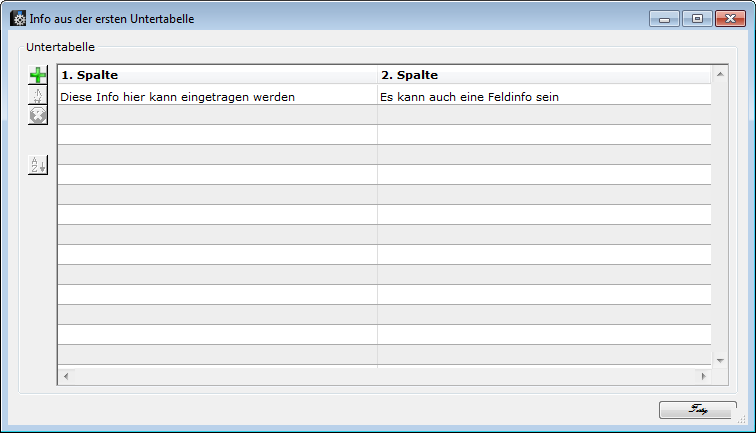Click the "1. Spalte" column header

[217, 75]
